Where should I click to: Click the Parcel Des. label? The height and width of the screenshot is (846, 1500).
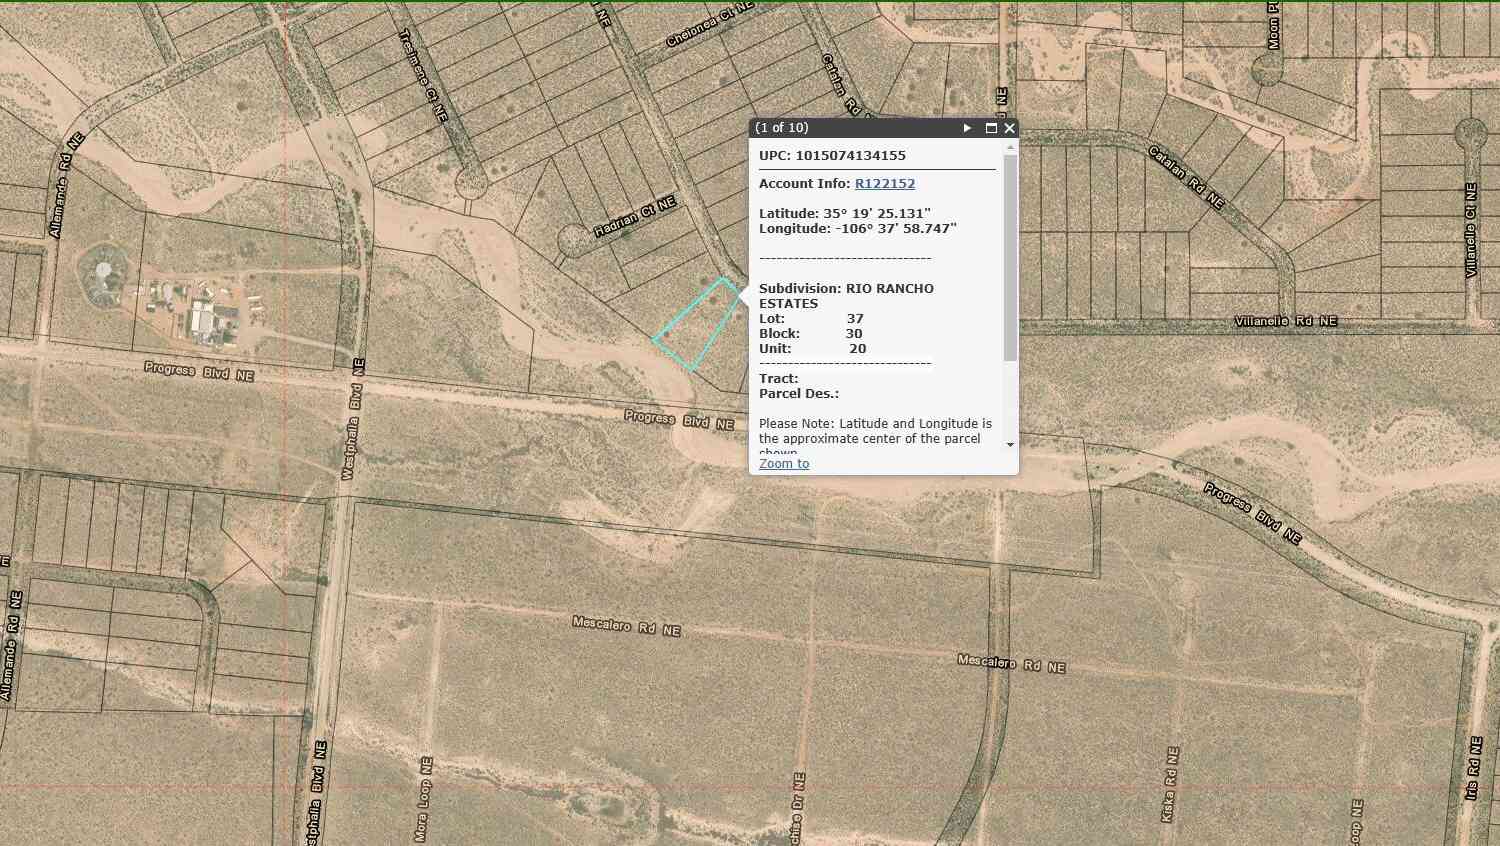(799, 394)
